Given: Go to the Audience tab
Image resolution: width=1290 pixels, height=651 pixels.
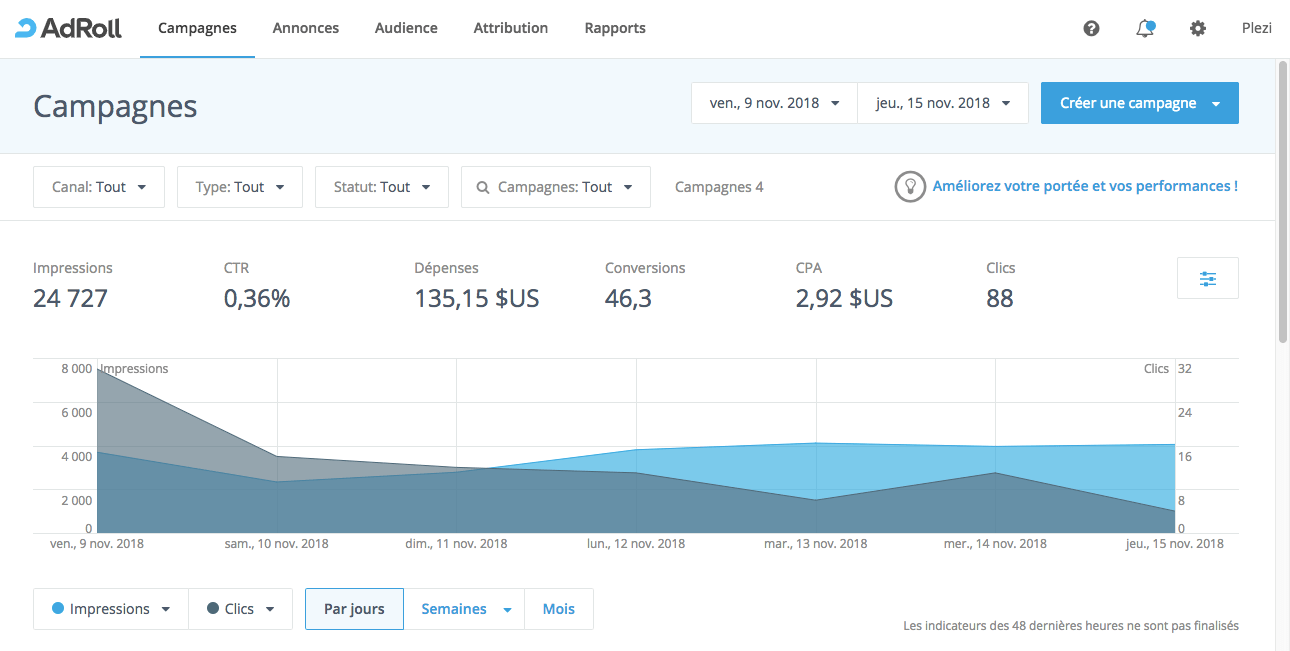Looking at the screenshot, I should [406, 28].
